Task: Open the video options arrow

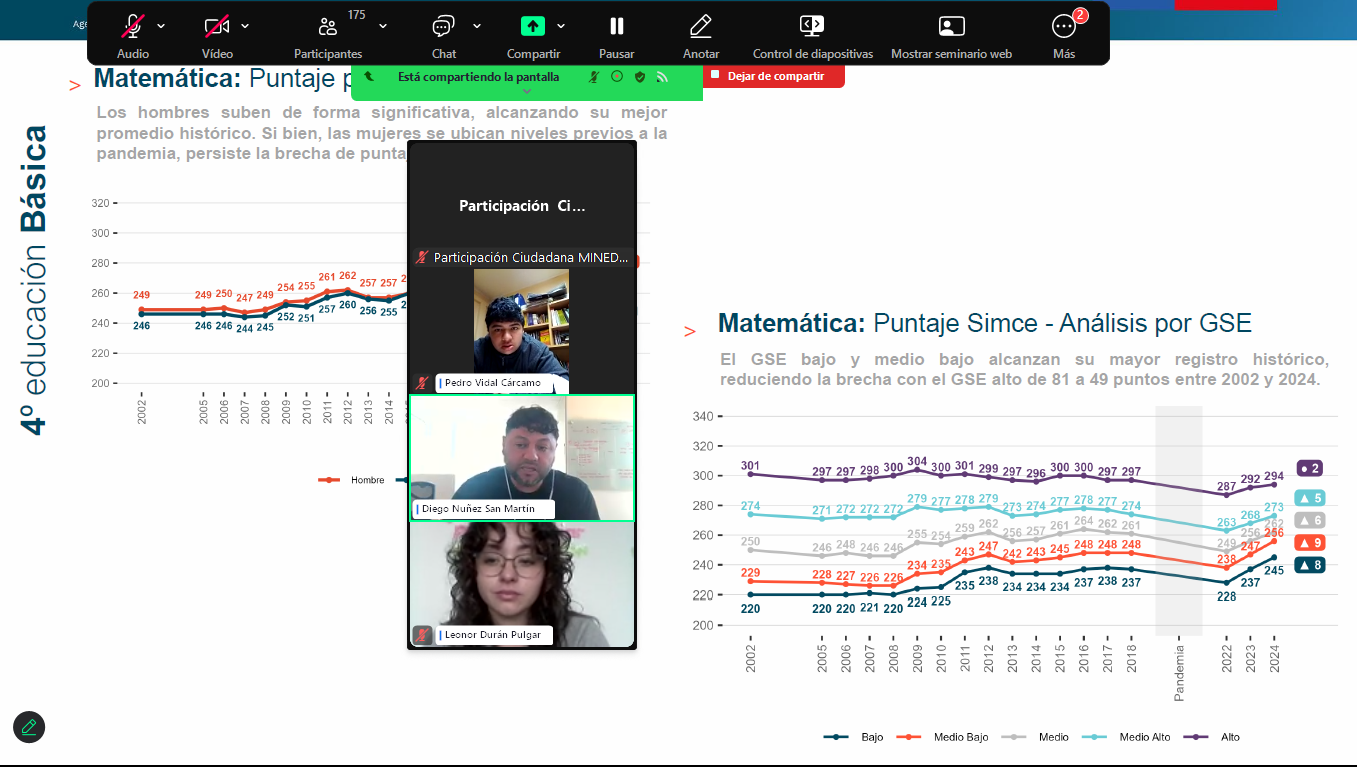Action: tap(246, 26)
